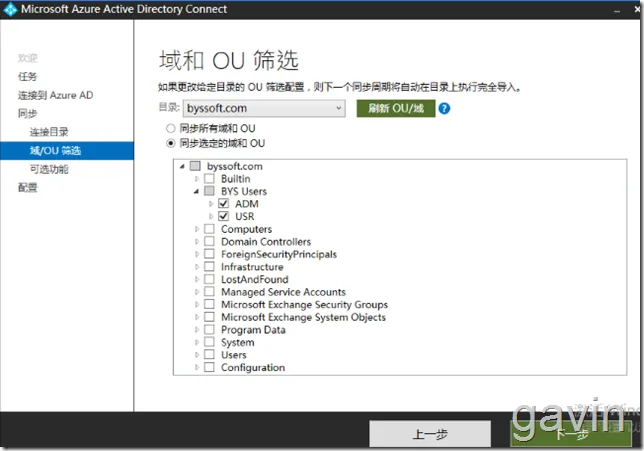The height and width of the screenshot is (451, 644).
Task: Click the 上一步 previous button
Action: coord(430,434)
